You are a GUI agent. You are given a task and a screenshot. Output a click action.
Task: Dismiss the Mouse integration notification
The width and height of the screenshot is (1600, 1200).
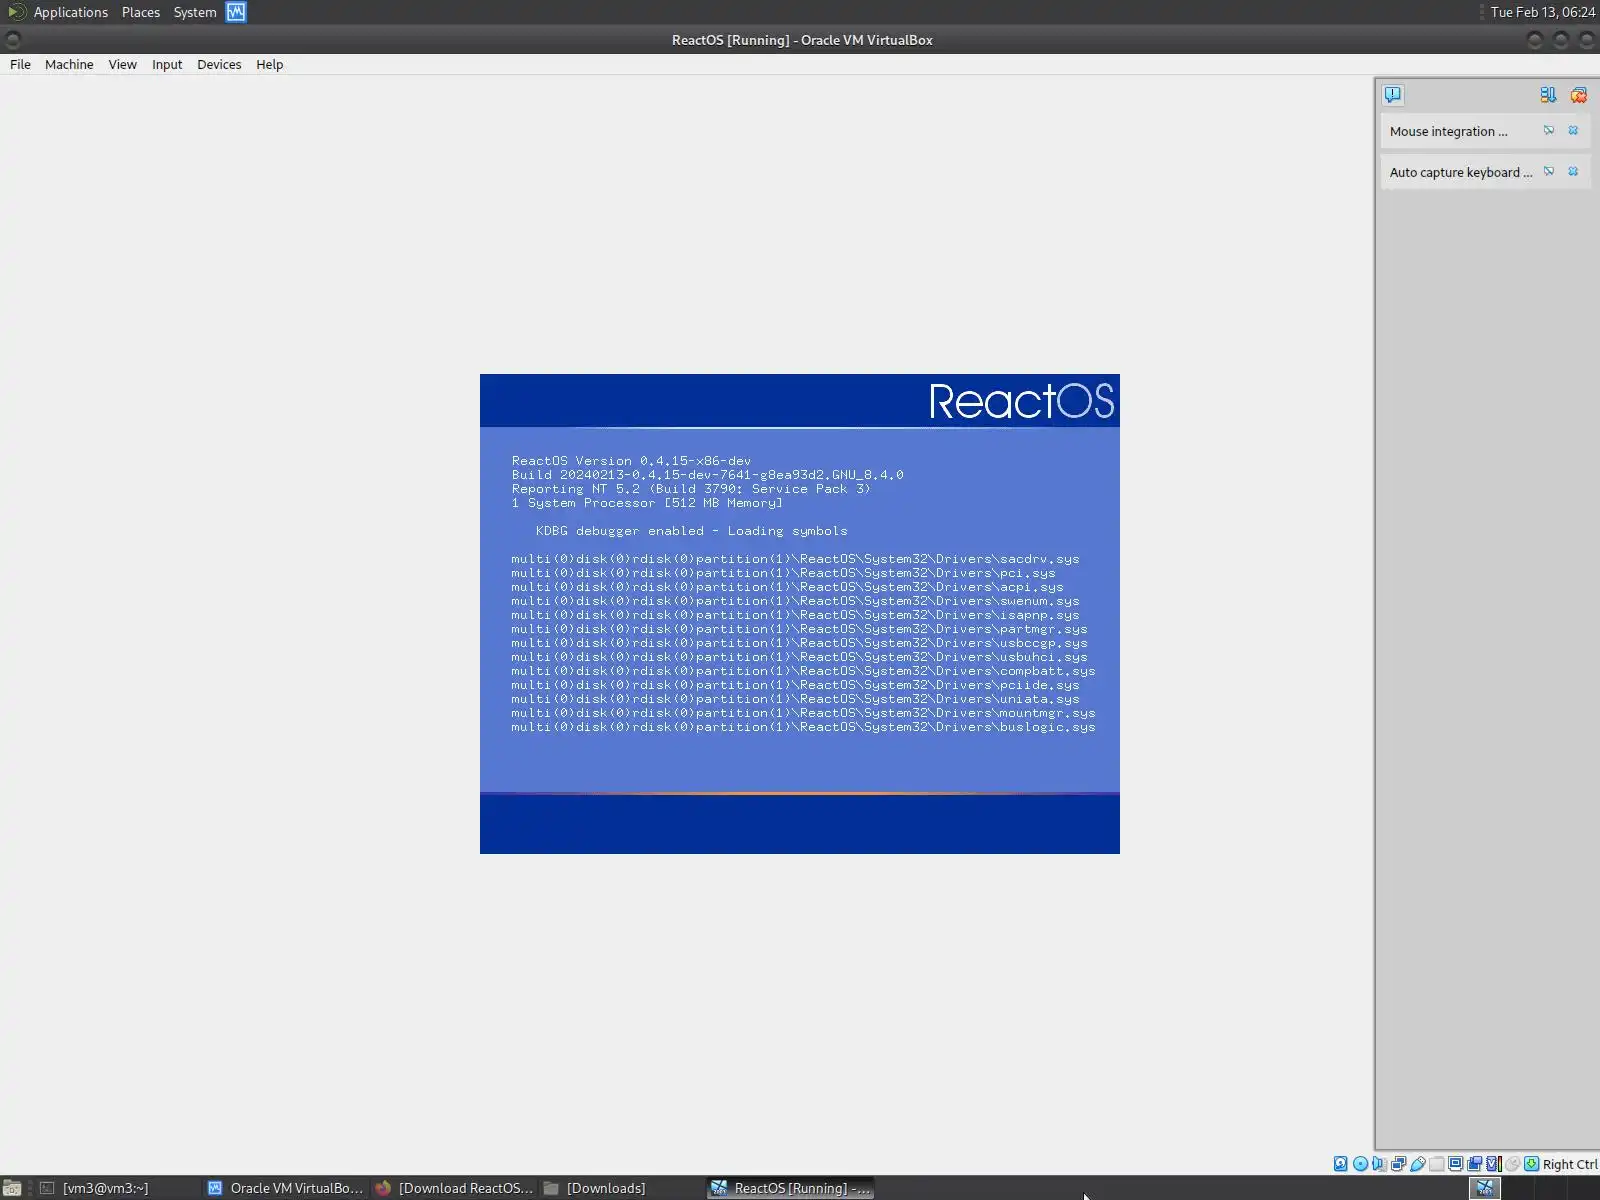tap(1573, 131)
